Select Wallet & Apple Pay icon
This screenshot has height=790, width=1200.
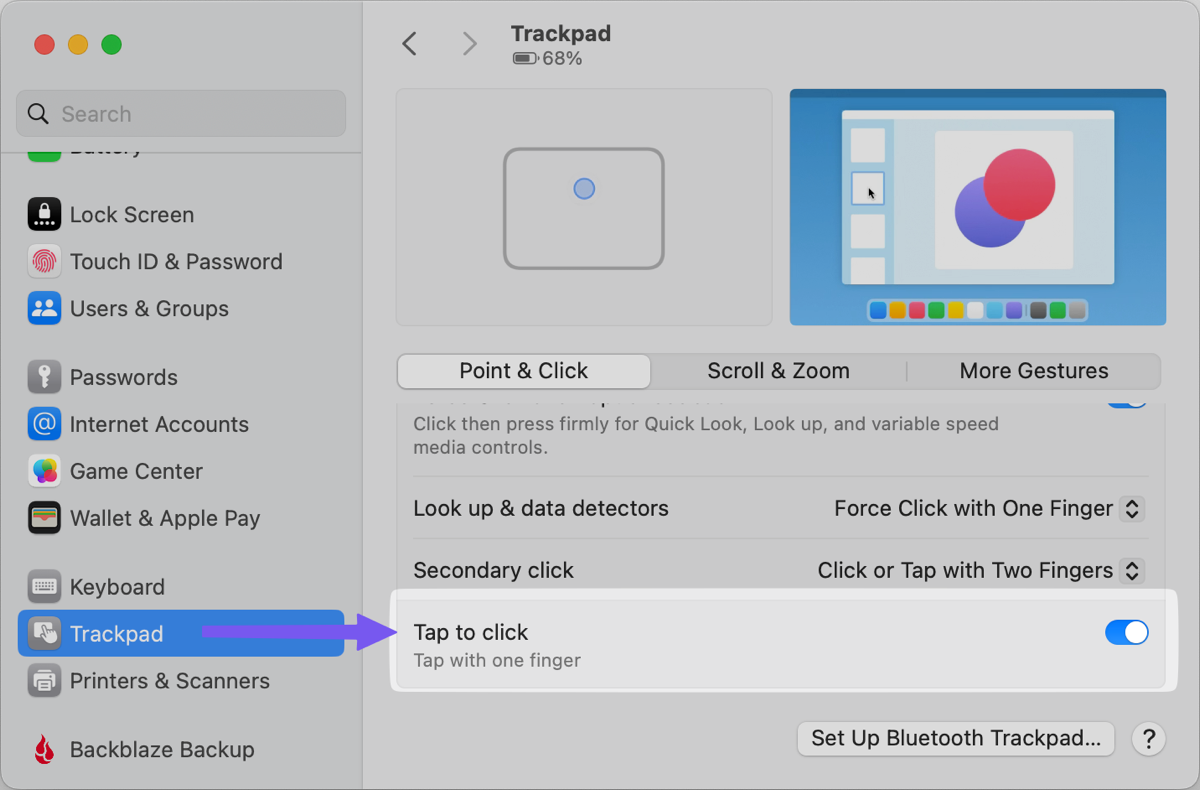click(x=44, y=518)
